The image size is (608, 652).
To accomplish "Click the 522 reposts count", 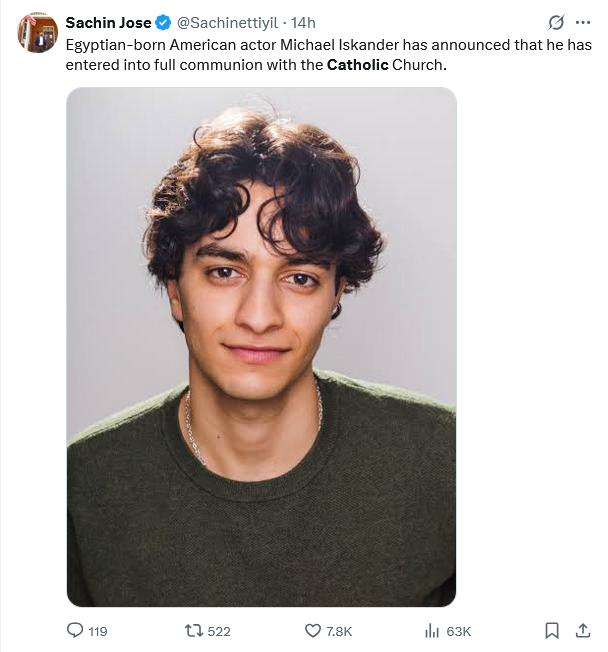I will [x=219, y=631].
